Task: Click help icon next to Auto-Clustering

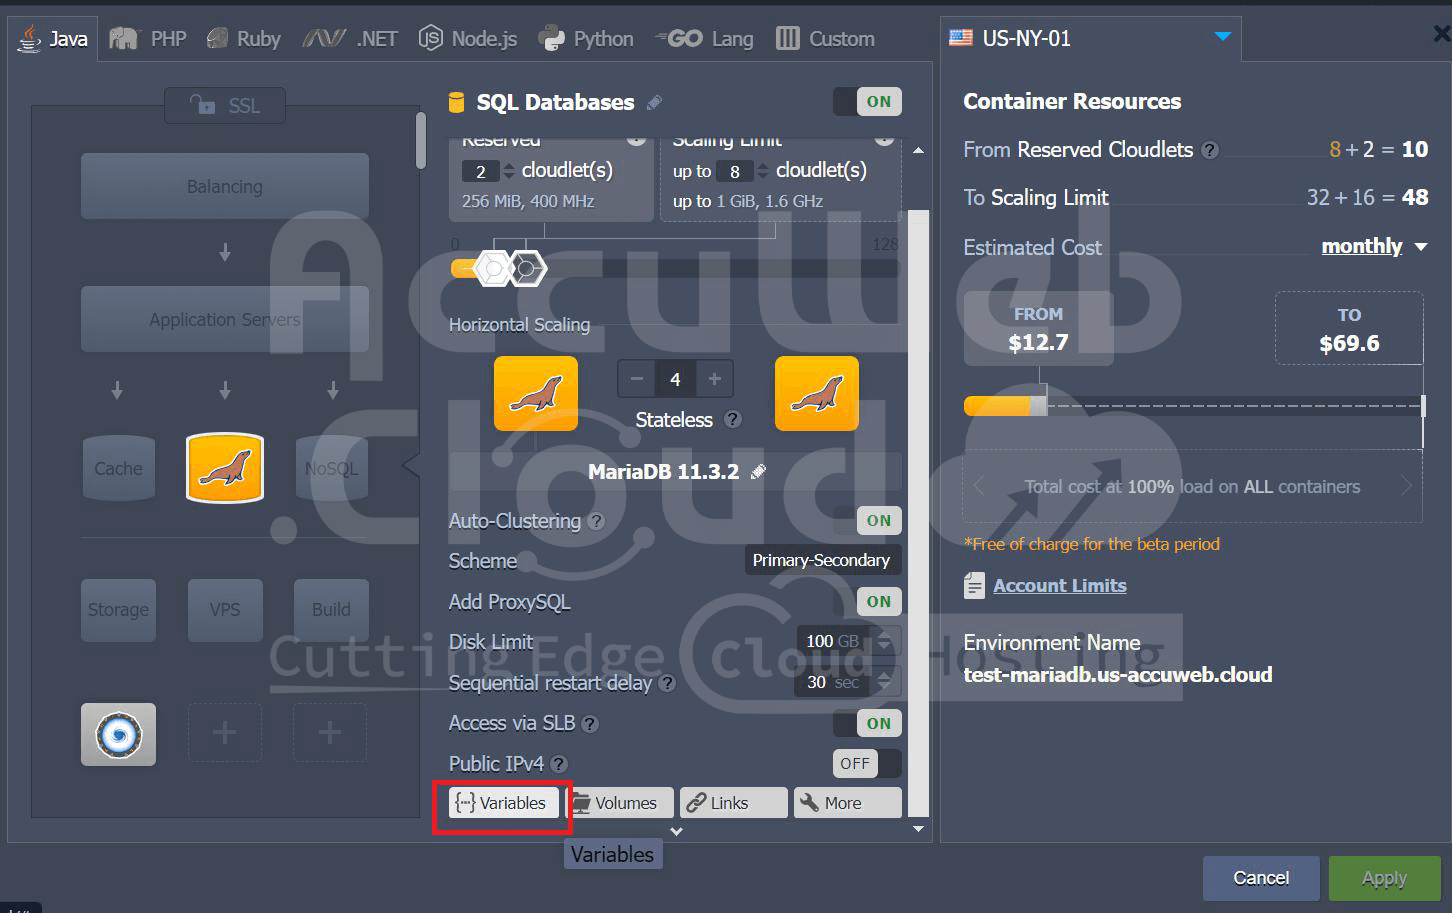Action: (x=597, y=521)
